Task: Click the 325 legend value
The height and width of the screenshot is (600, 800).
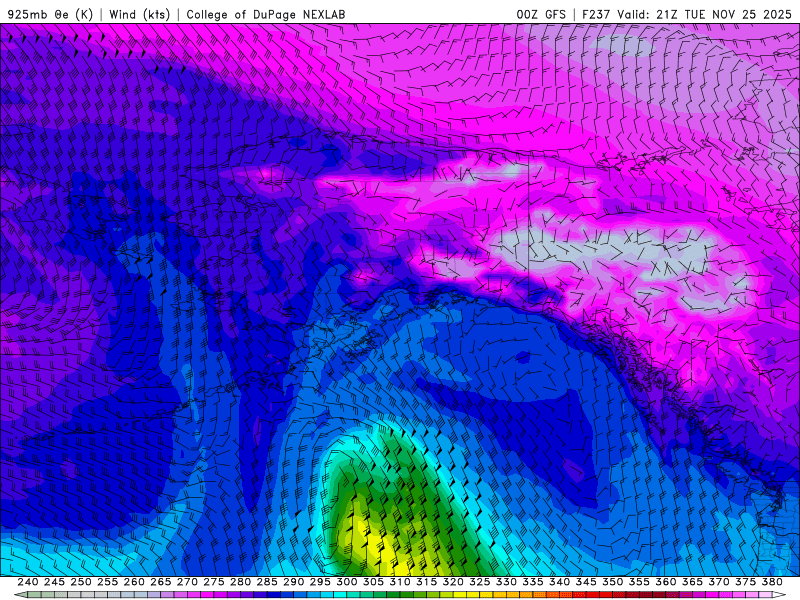Action: pos(480,582)
